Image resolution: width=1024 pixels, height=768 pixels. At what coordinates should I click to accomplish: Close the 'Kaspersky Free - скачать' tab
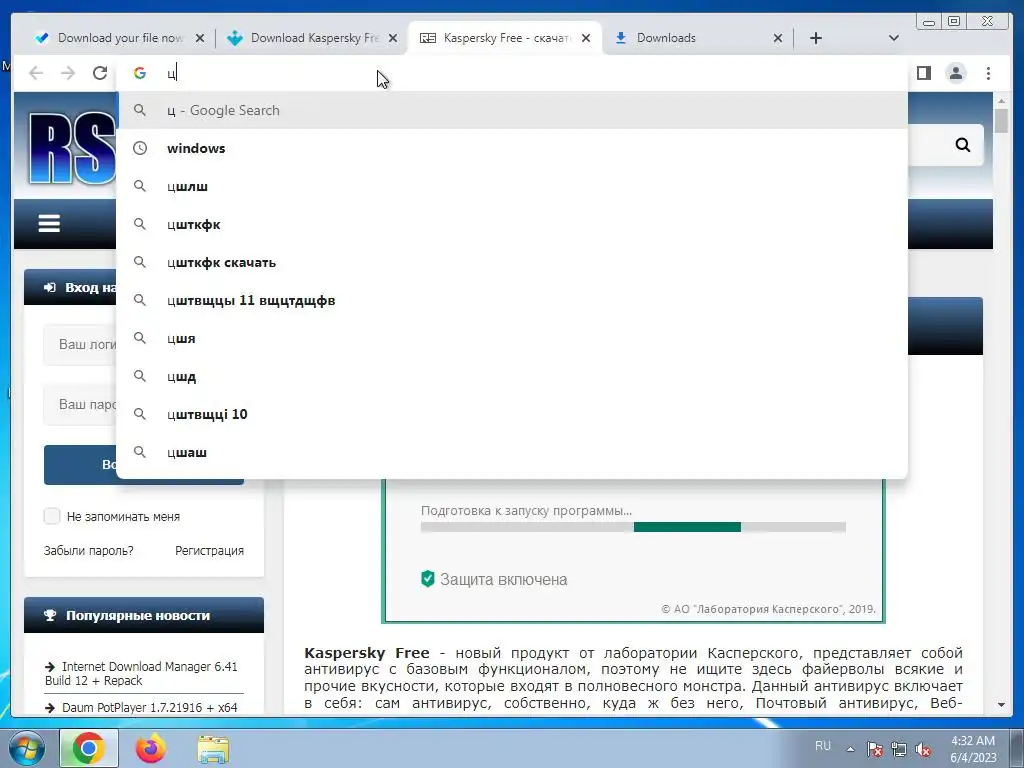point(586,39)
